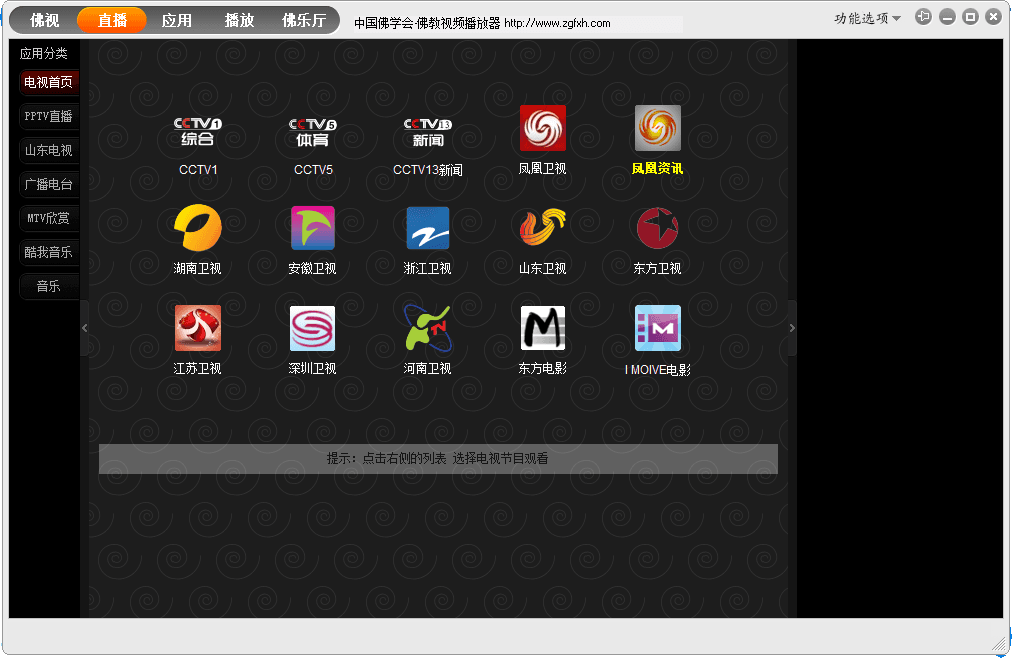Click the 东方电影 text label
1012x658 pixels.
(543, 368)
